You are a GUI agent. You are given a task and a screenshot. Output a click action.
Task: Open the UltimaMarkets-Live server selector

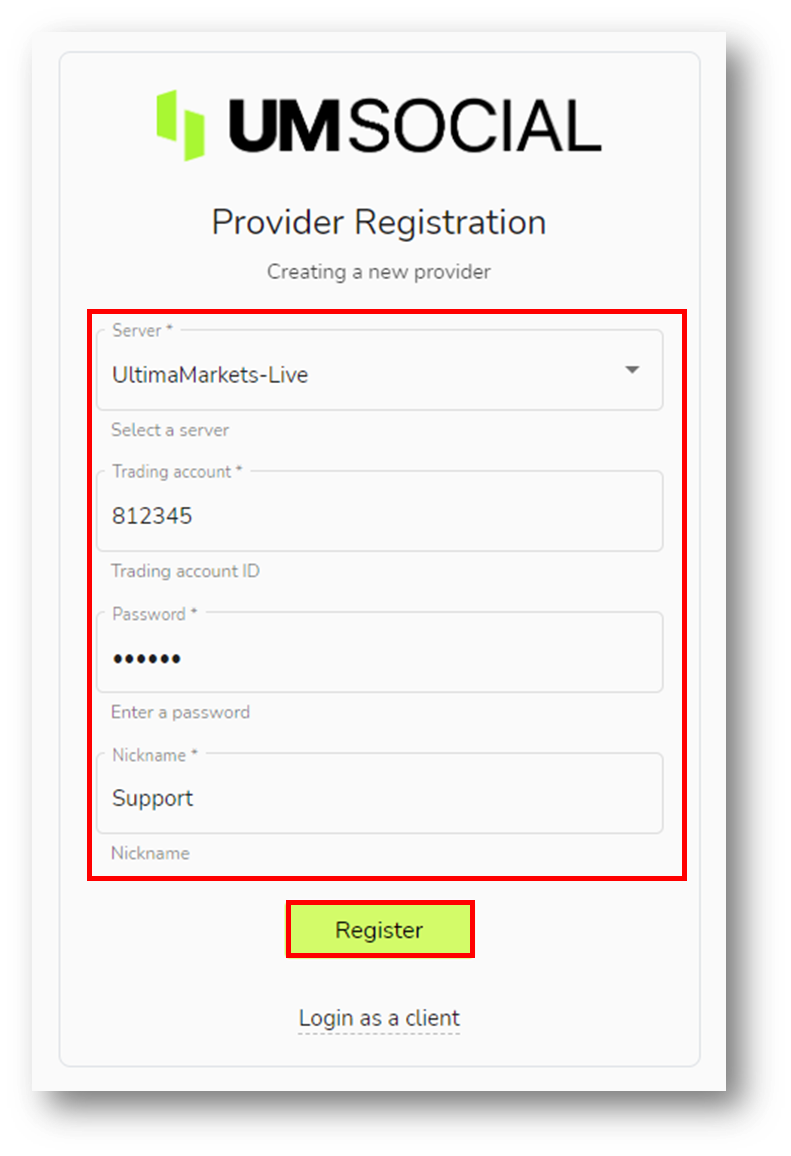tap(380, 370)
